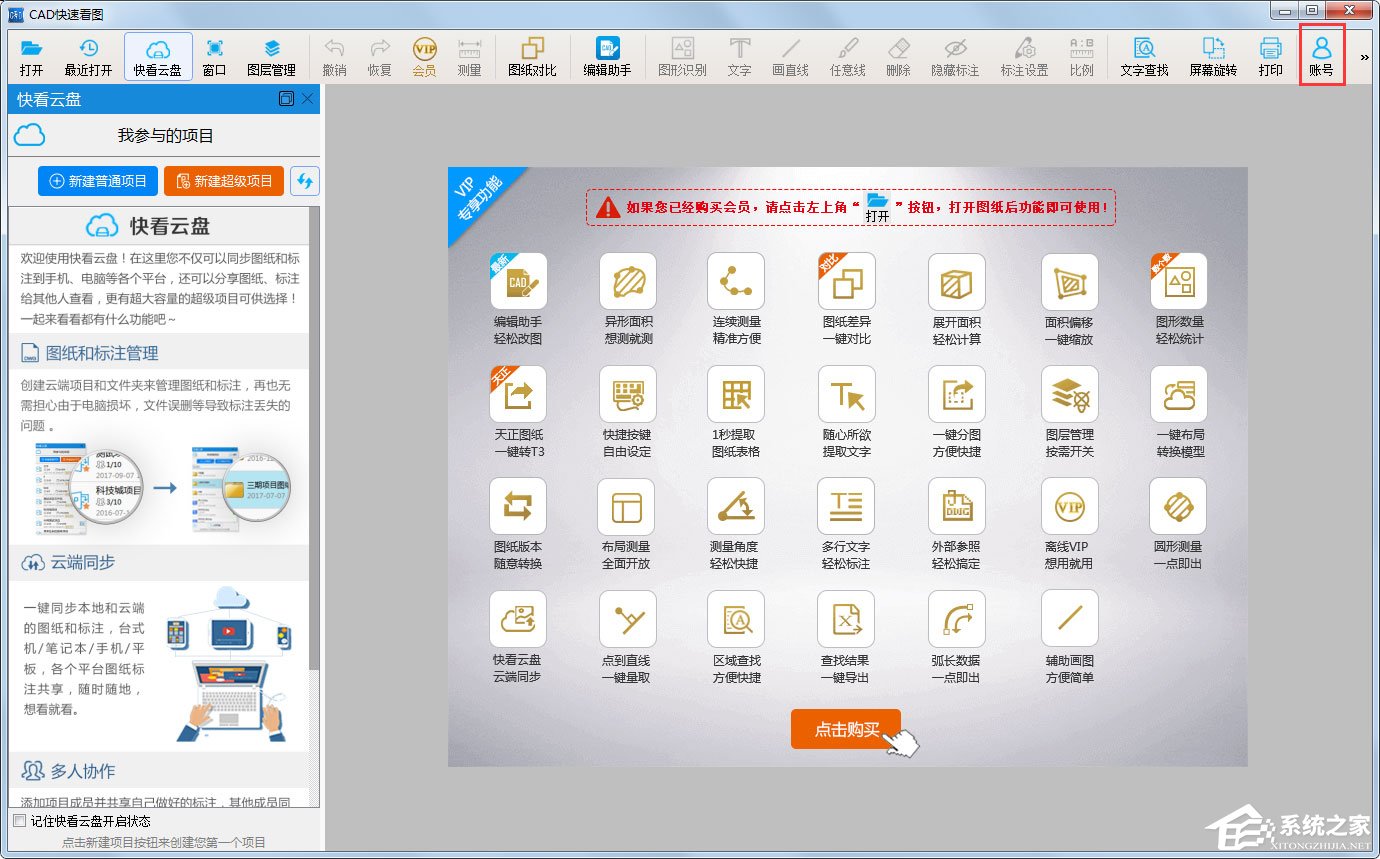This screenshot has height=859, width=1380.
Task: Select the 测量 measure tool
Action: (x=468, y=55)
